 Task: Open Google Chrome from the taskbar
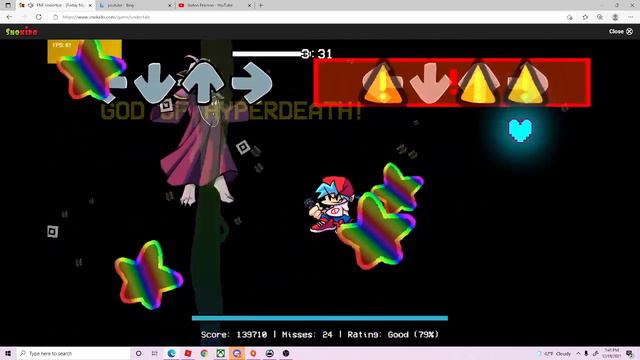coord(204,353)
